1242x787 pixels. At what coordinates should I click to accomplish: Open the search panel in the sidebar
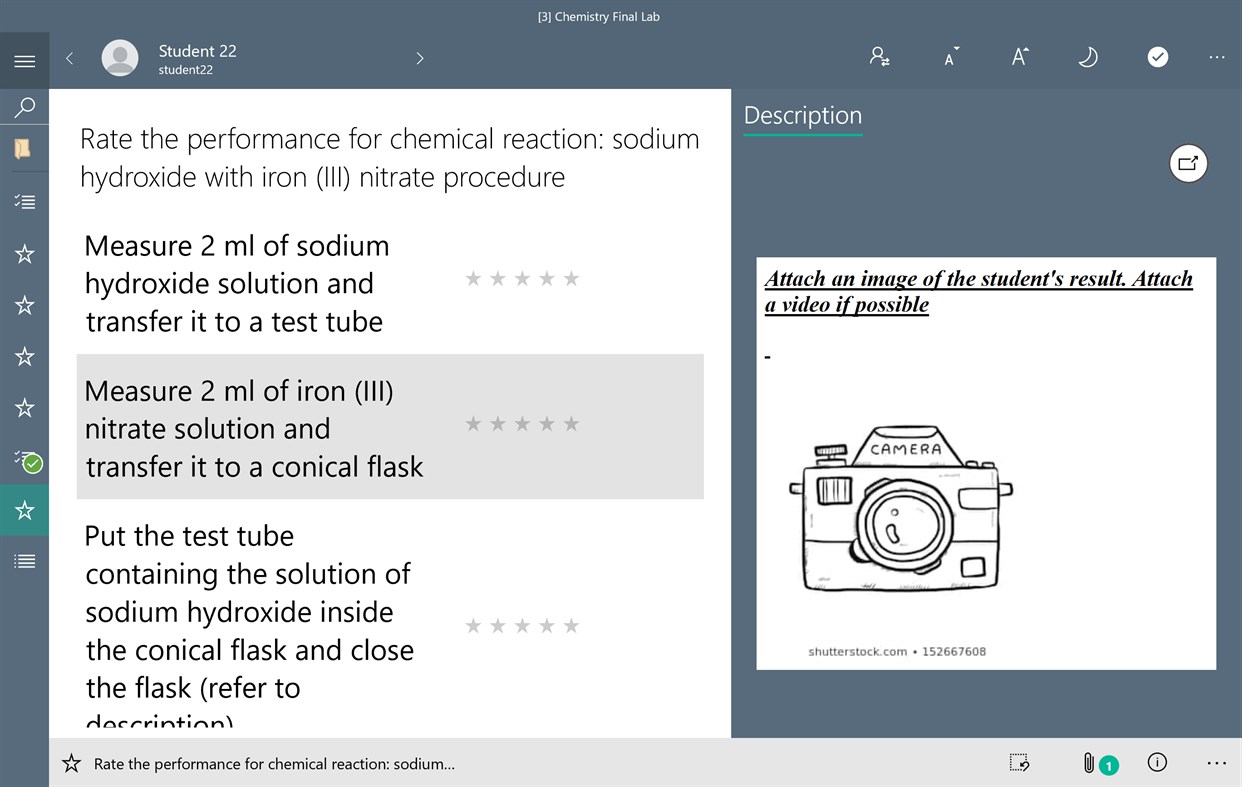click(x=24, y=107)
